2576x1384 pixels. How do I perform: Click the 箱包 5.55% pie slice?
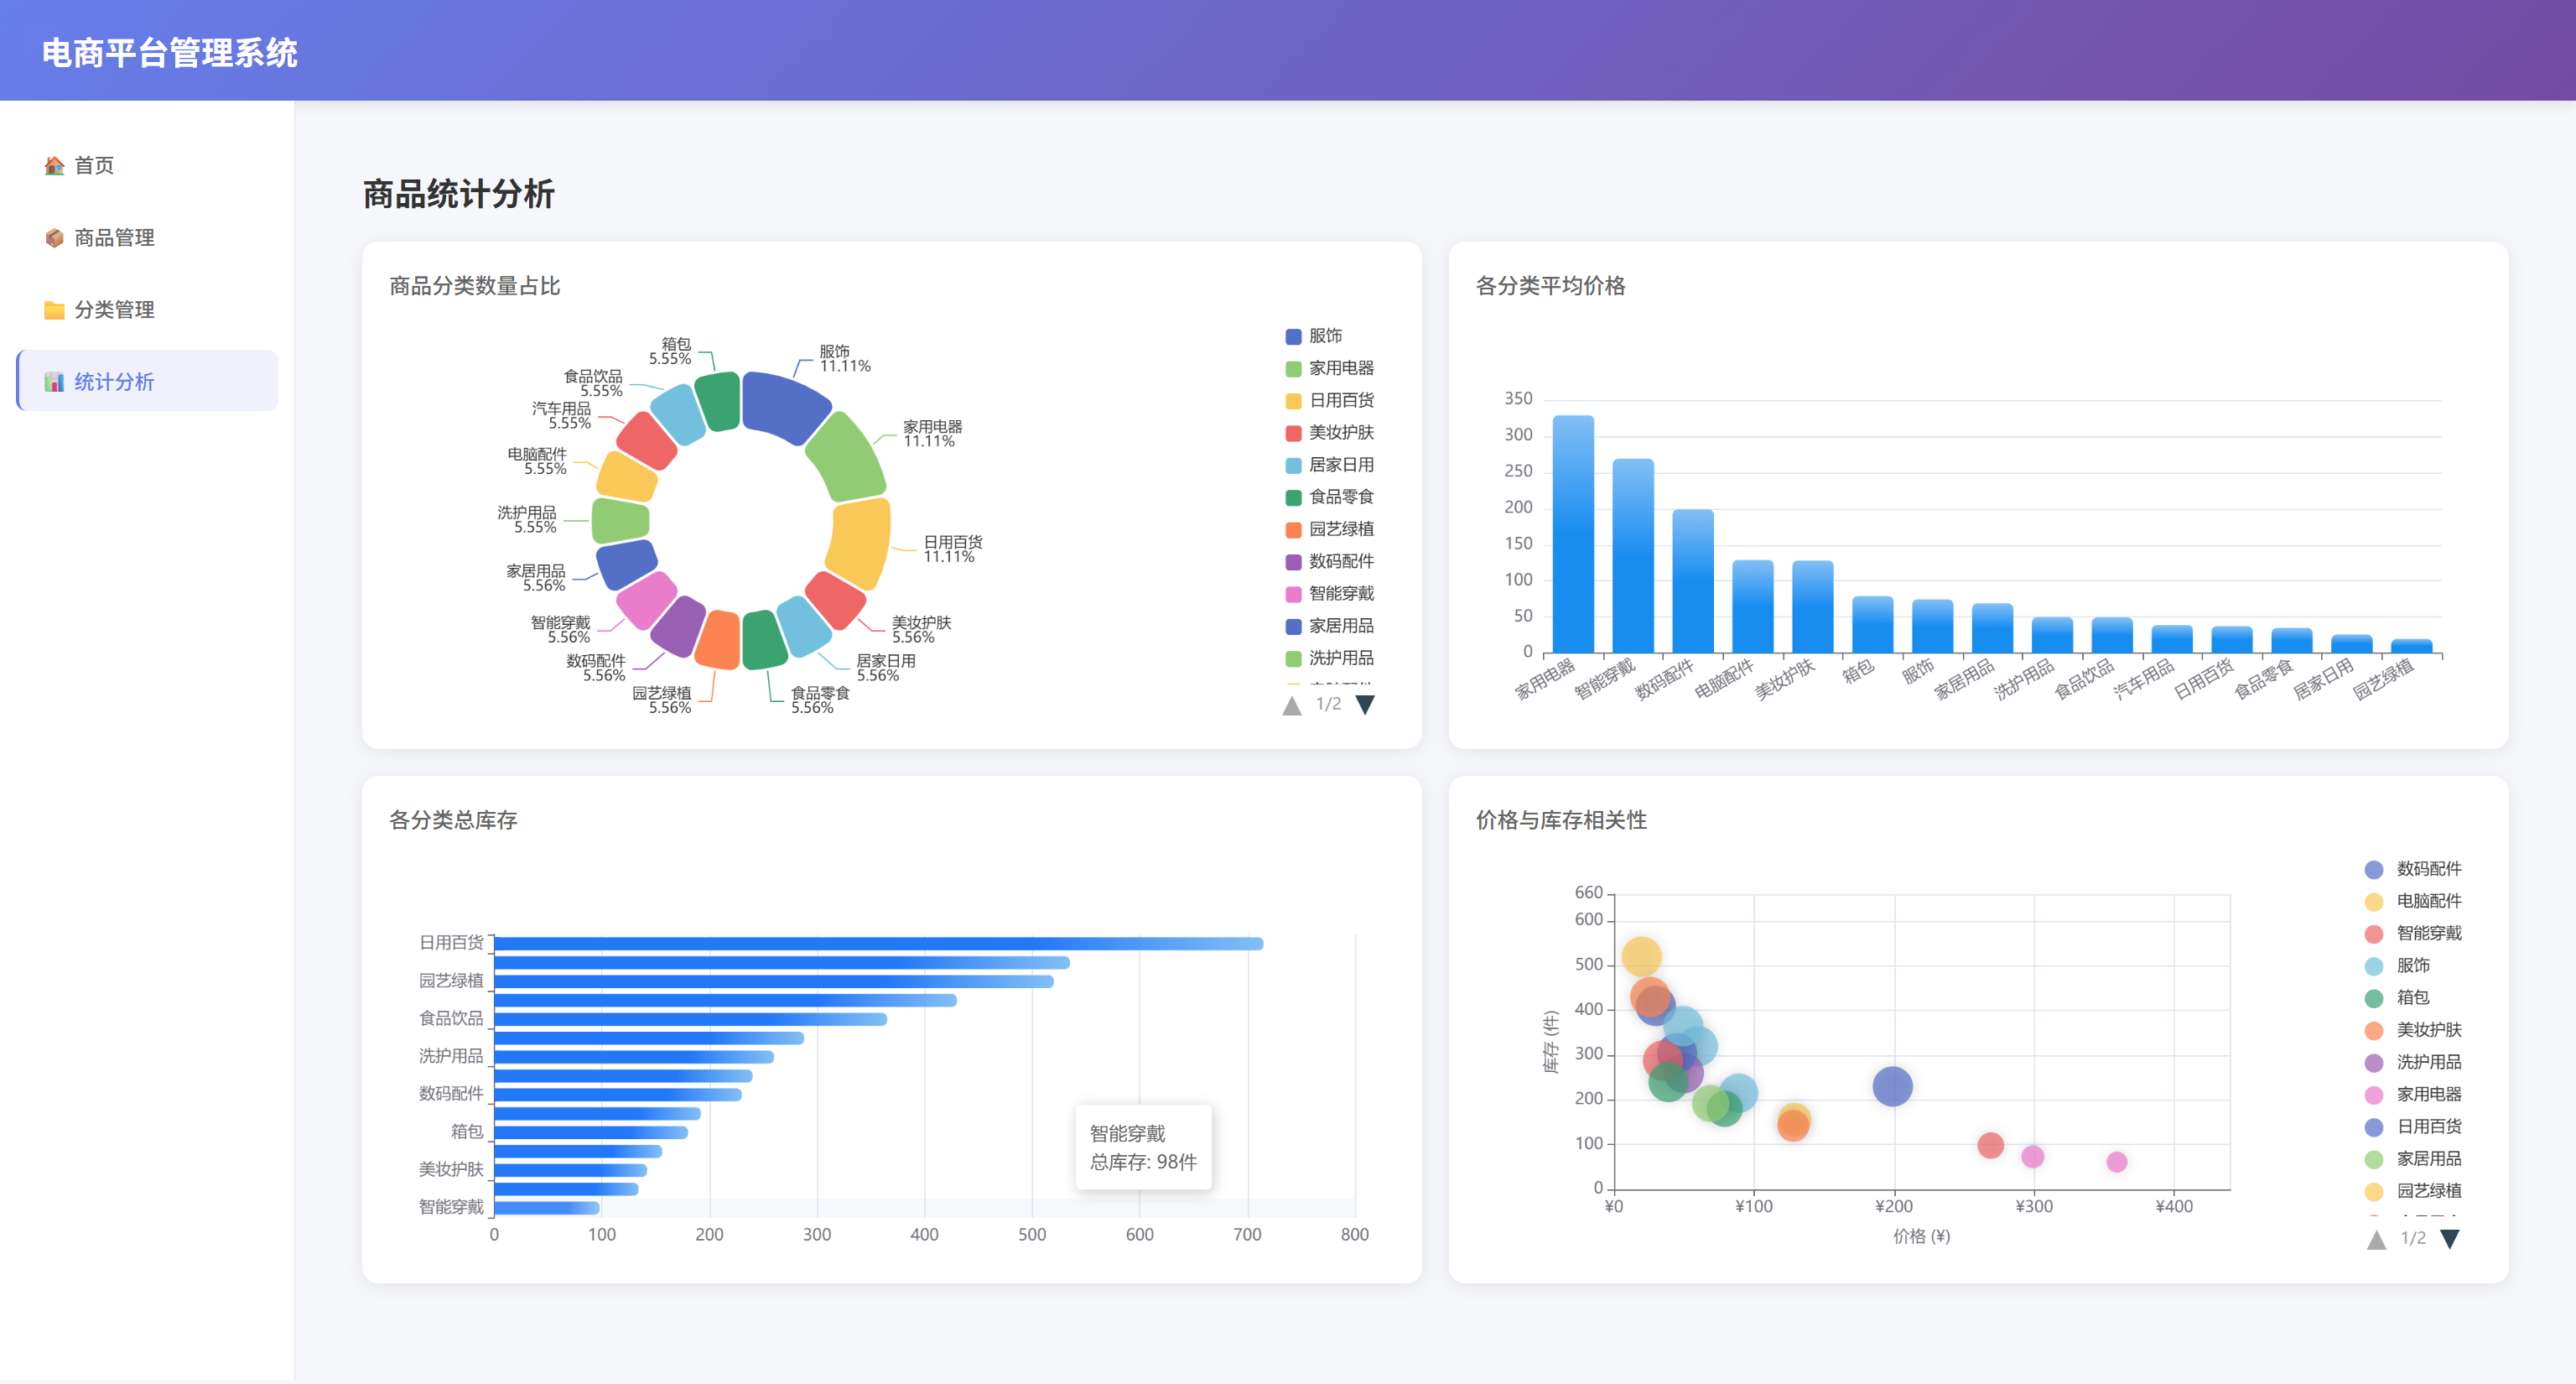coord(718,402)
